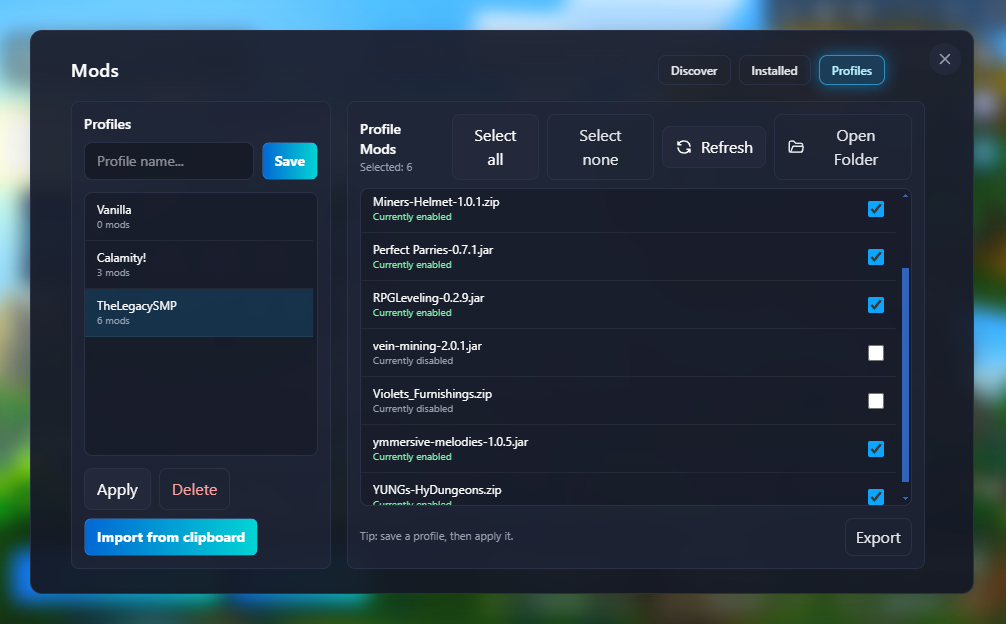This screenshot has width=1006, height=624.
Task: Click '3 mods' under Calamity!
Action: pyautogui.click(x=113, y=273)
